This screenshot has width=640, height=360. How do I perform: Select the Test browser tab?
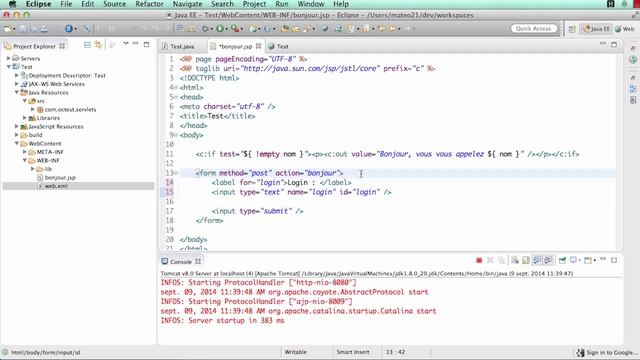pos(278,47)
